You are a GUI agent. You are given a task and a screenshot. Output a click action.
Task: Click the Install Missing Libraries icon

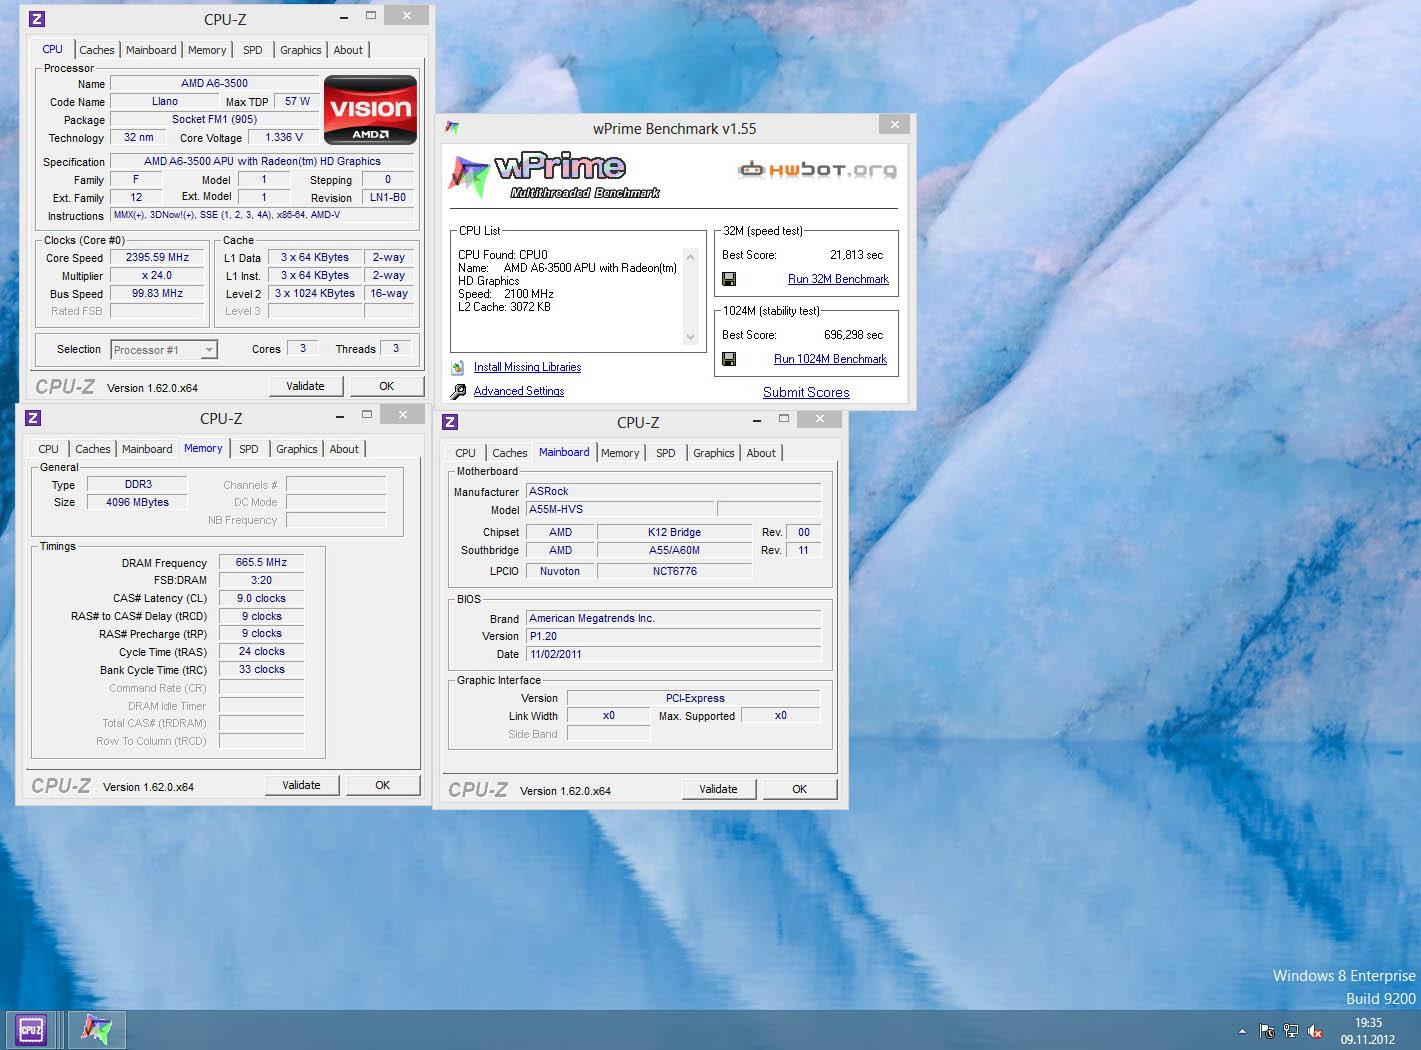[457, 367]
